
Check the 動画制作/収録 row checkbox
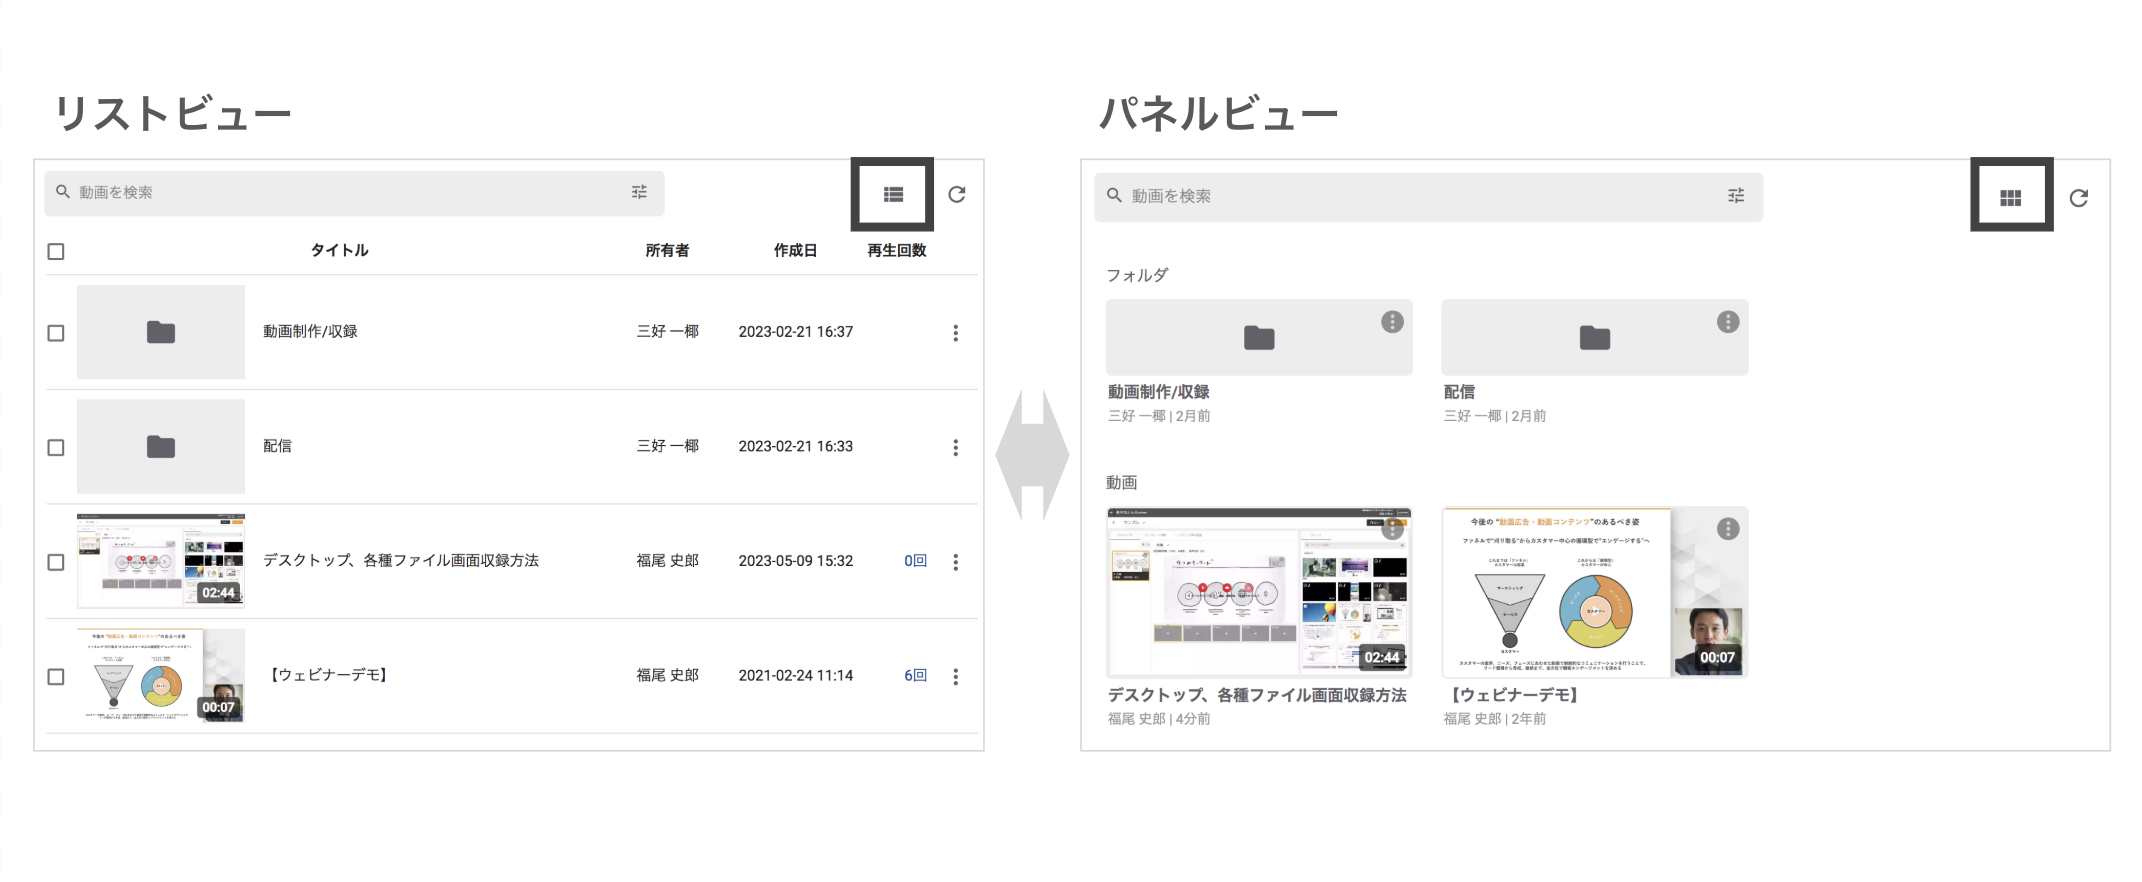(x=56, y=333)
